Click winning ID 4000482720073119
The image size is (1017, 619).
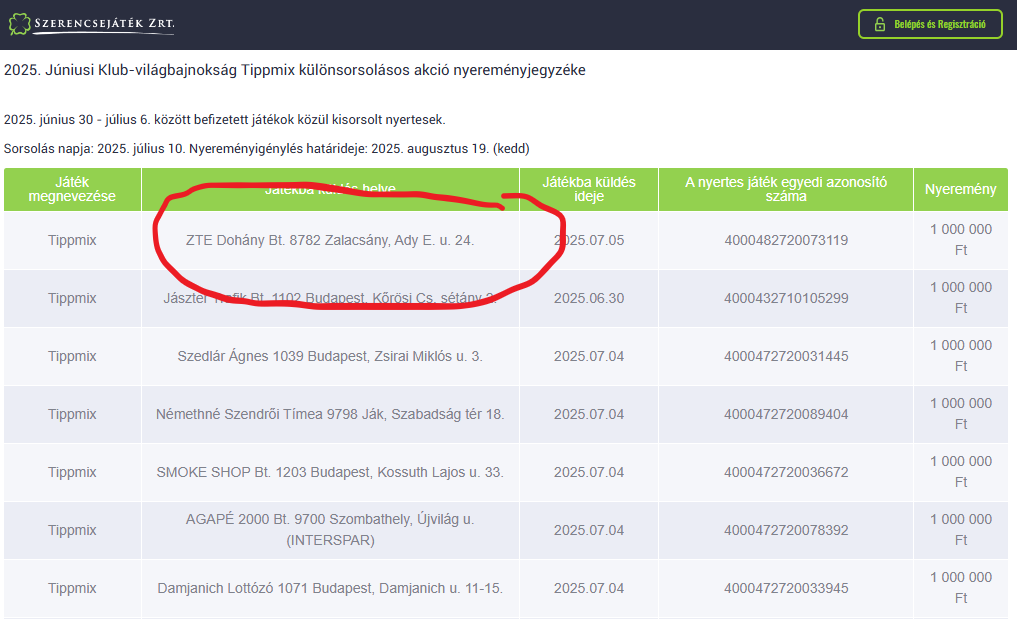point(786,240)
